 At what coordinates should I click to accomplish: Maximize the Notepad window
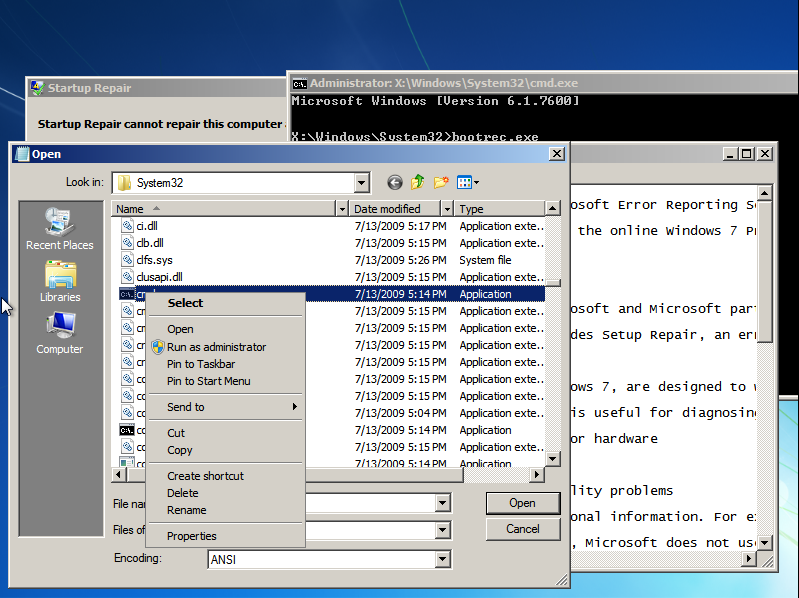747,154
